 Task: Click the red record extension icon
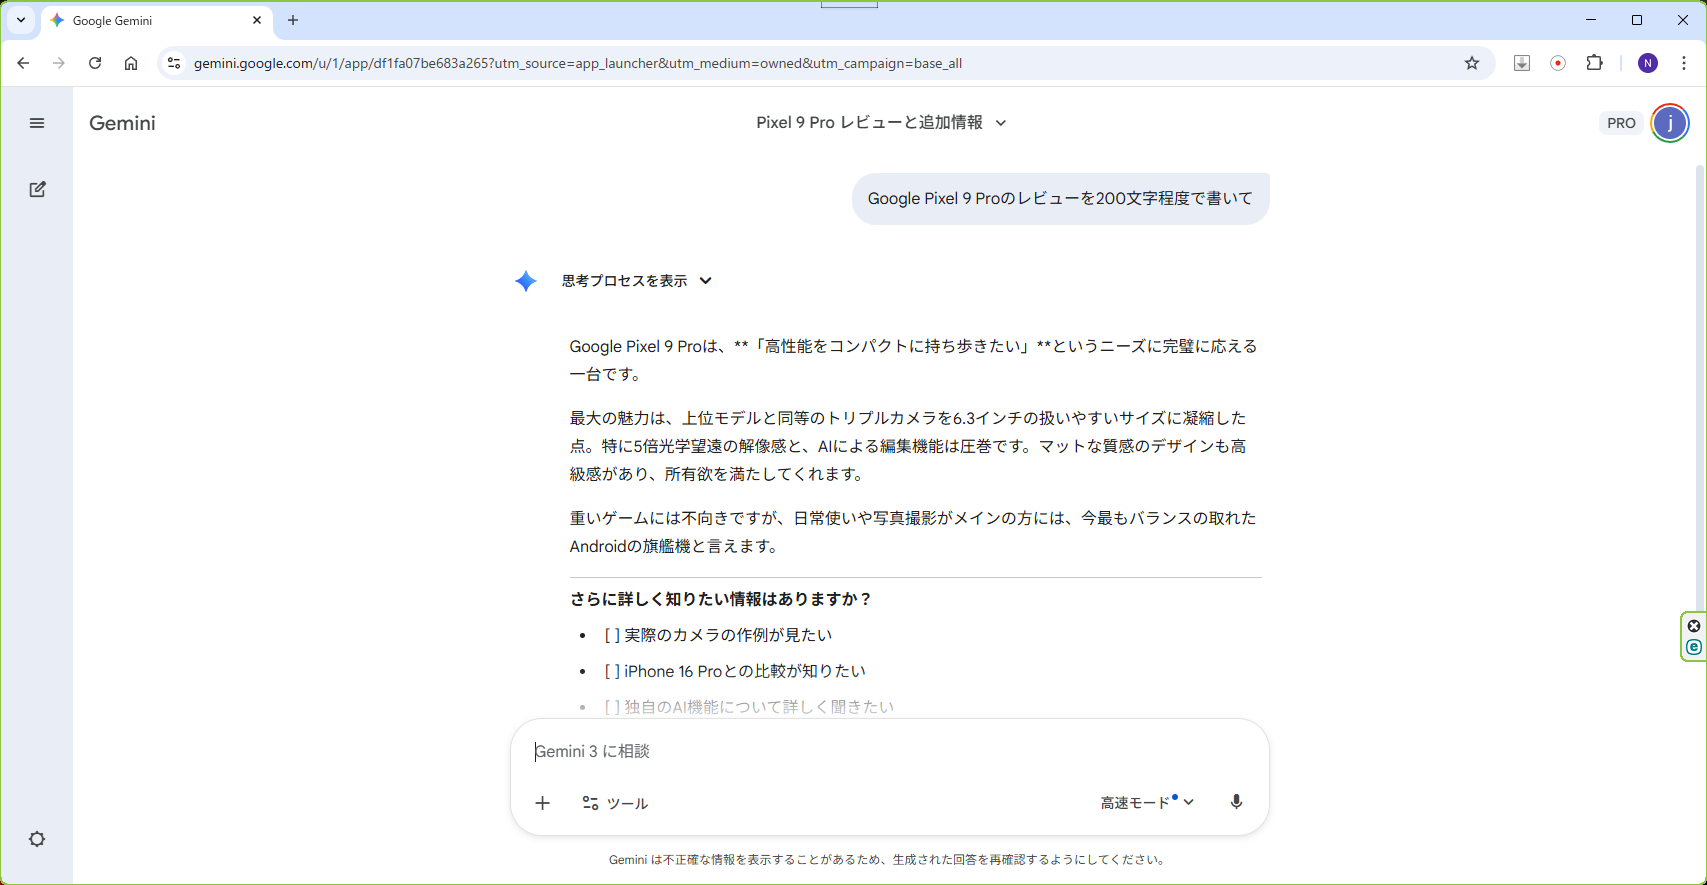click(x=1558, y=63)
